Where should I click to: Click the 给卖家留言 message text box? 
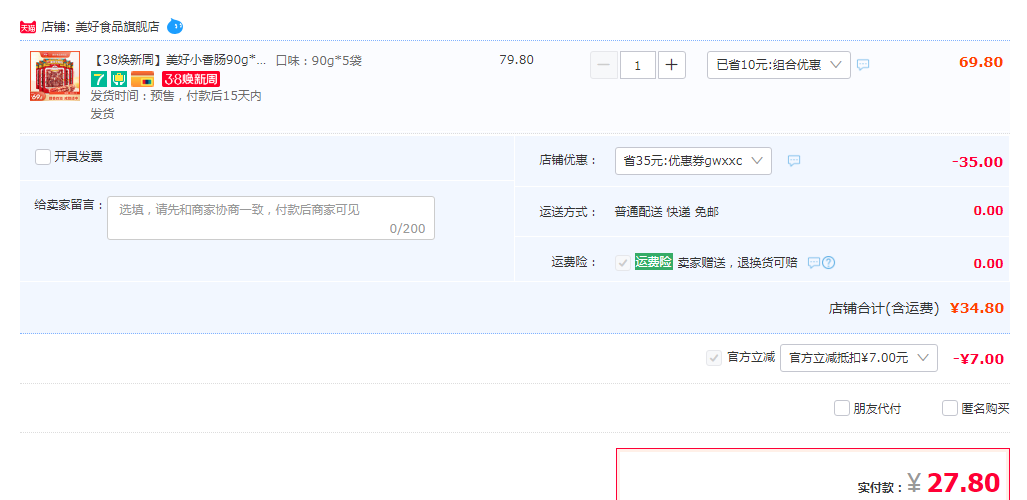[x=271, y=218]
